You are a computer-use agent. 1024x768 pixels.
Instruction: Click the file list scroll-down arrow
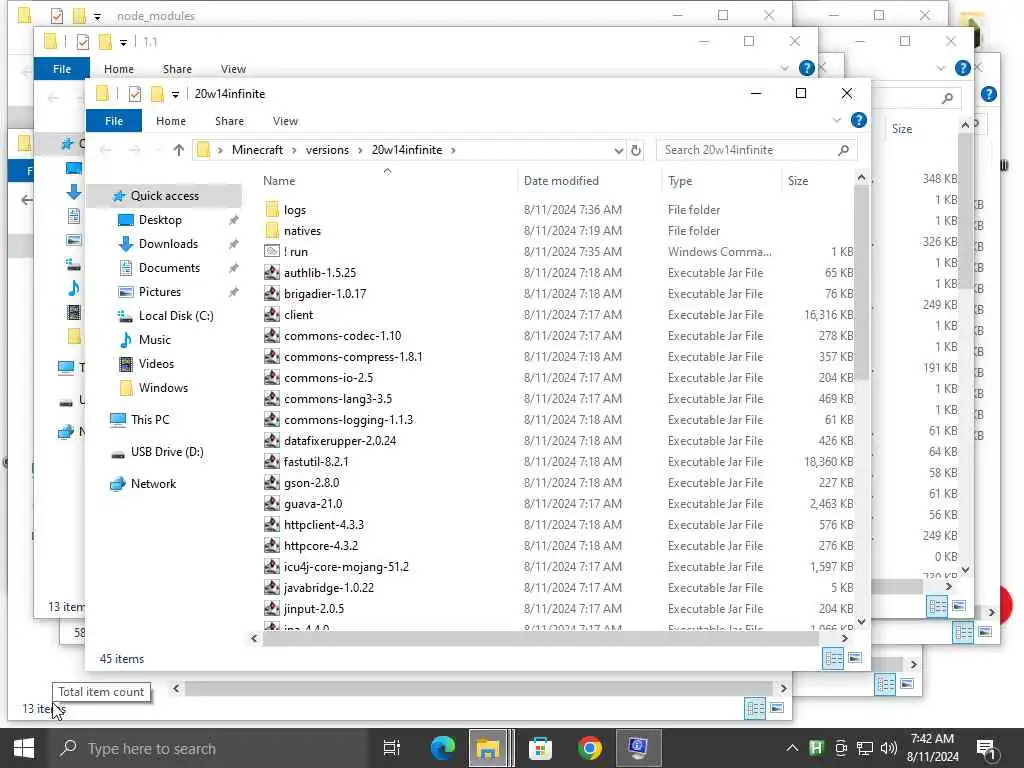pos(861,622)
